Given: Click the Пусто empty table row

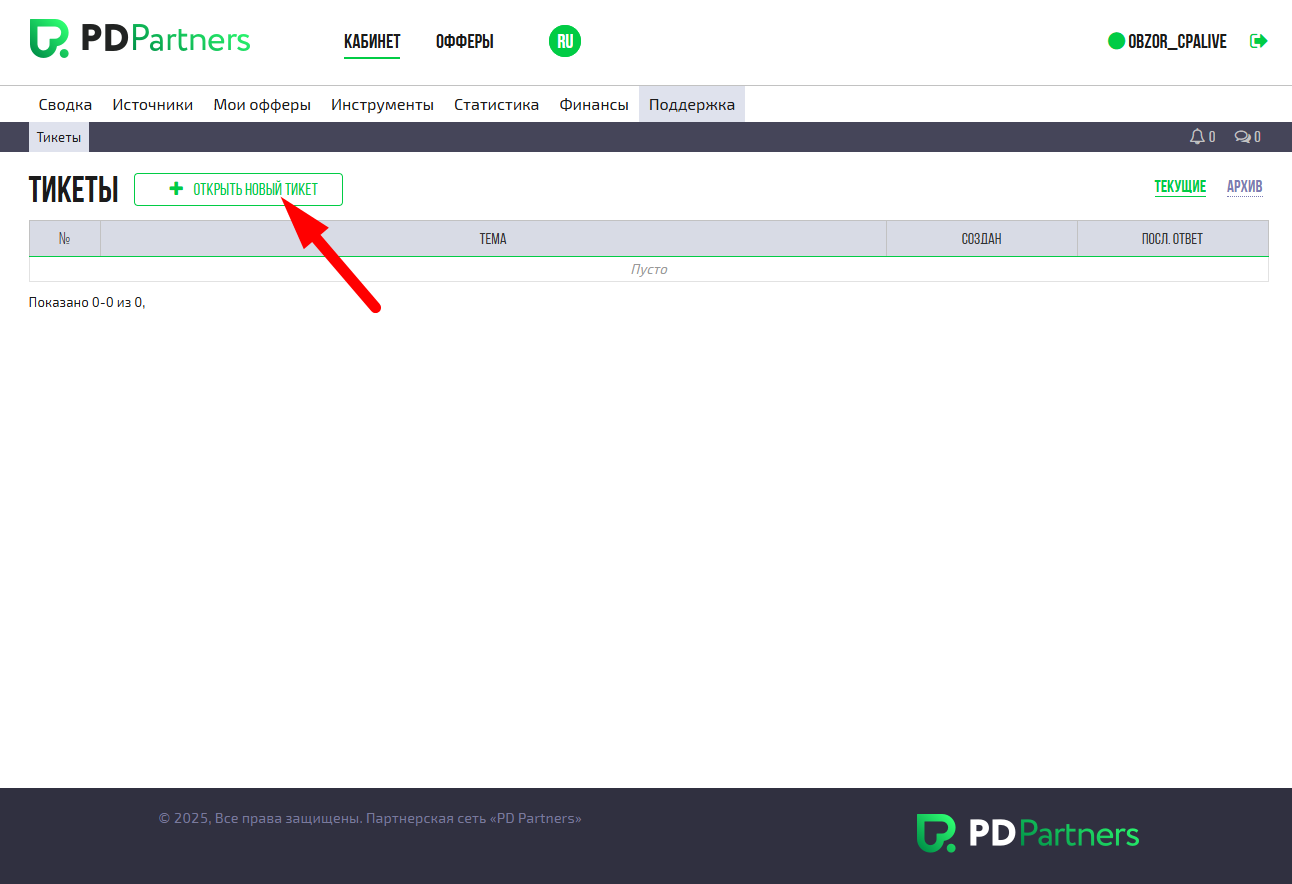Looking at the screenshot, I should click(x=649, y=269).
